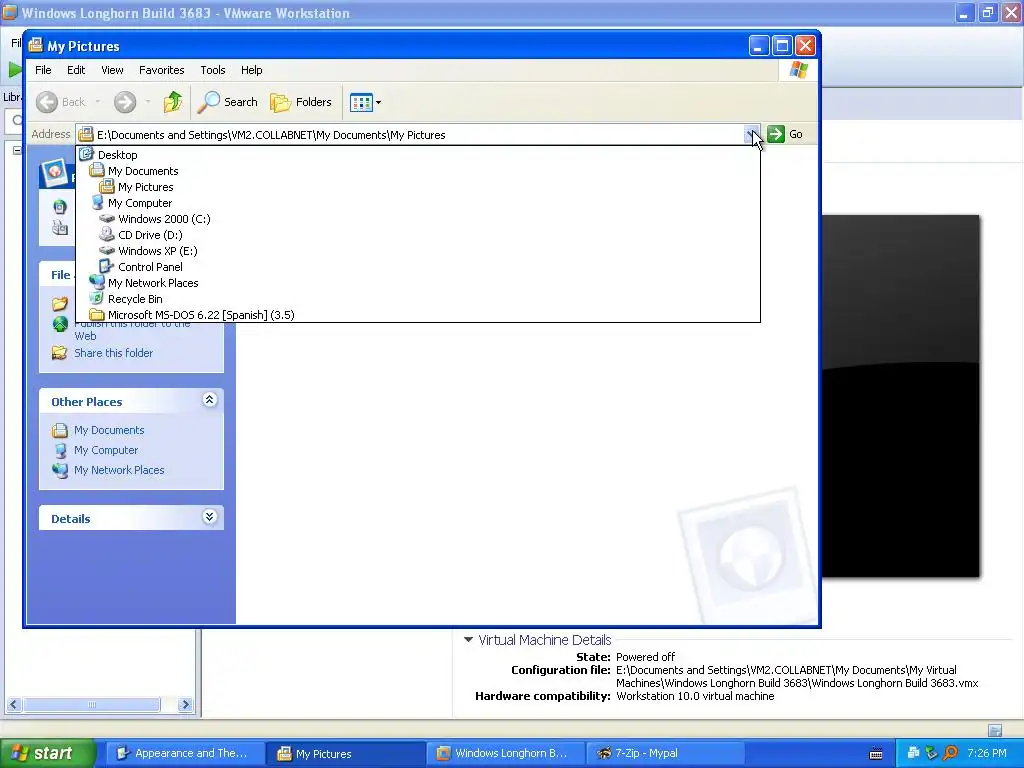Open the Views toolbar dropdown
Image resolution: width=1024 pixels, height=768 pixels.
365,103
